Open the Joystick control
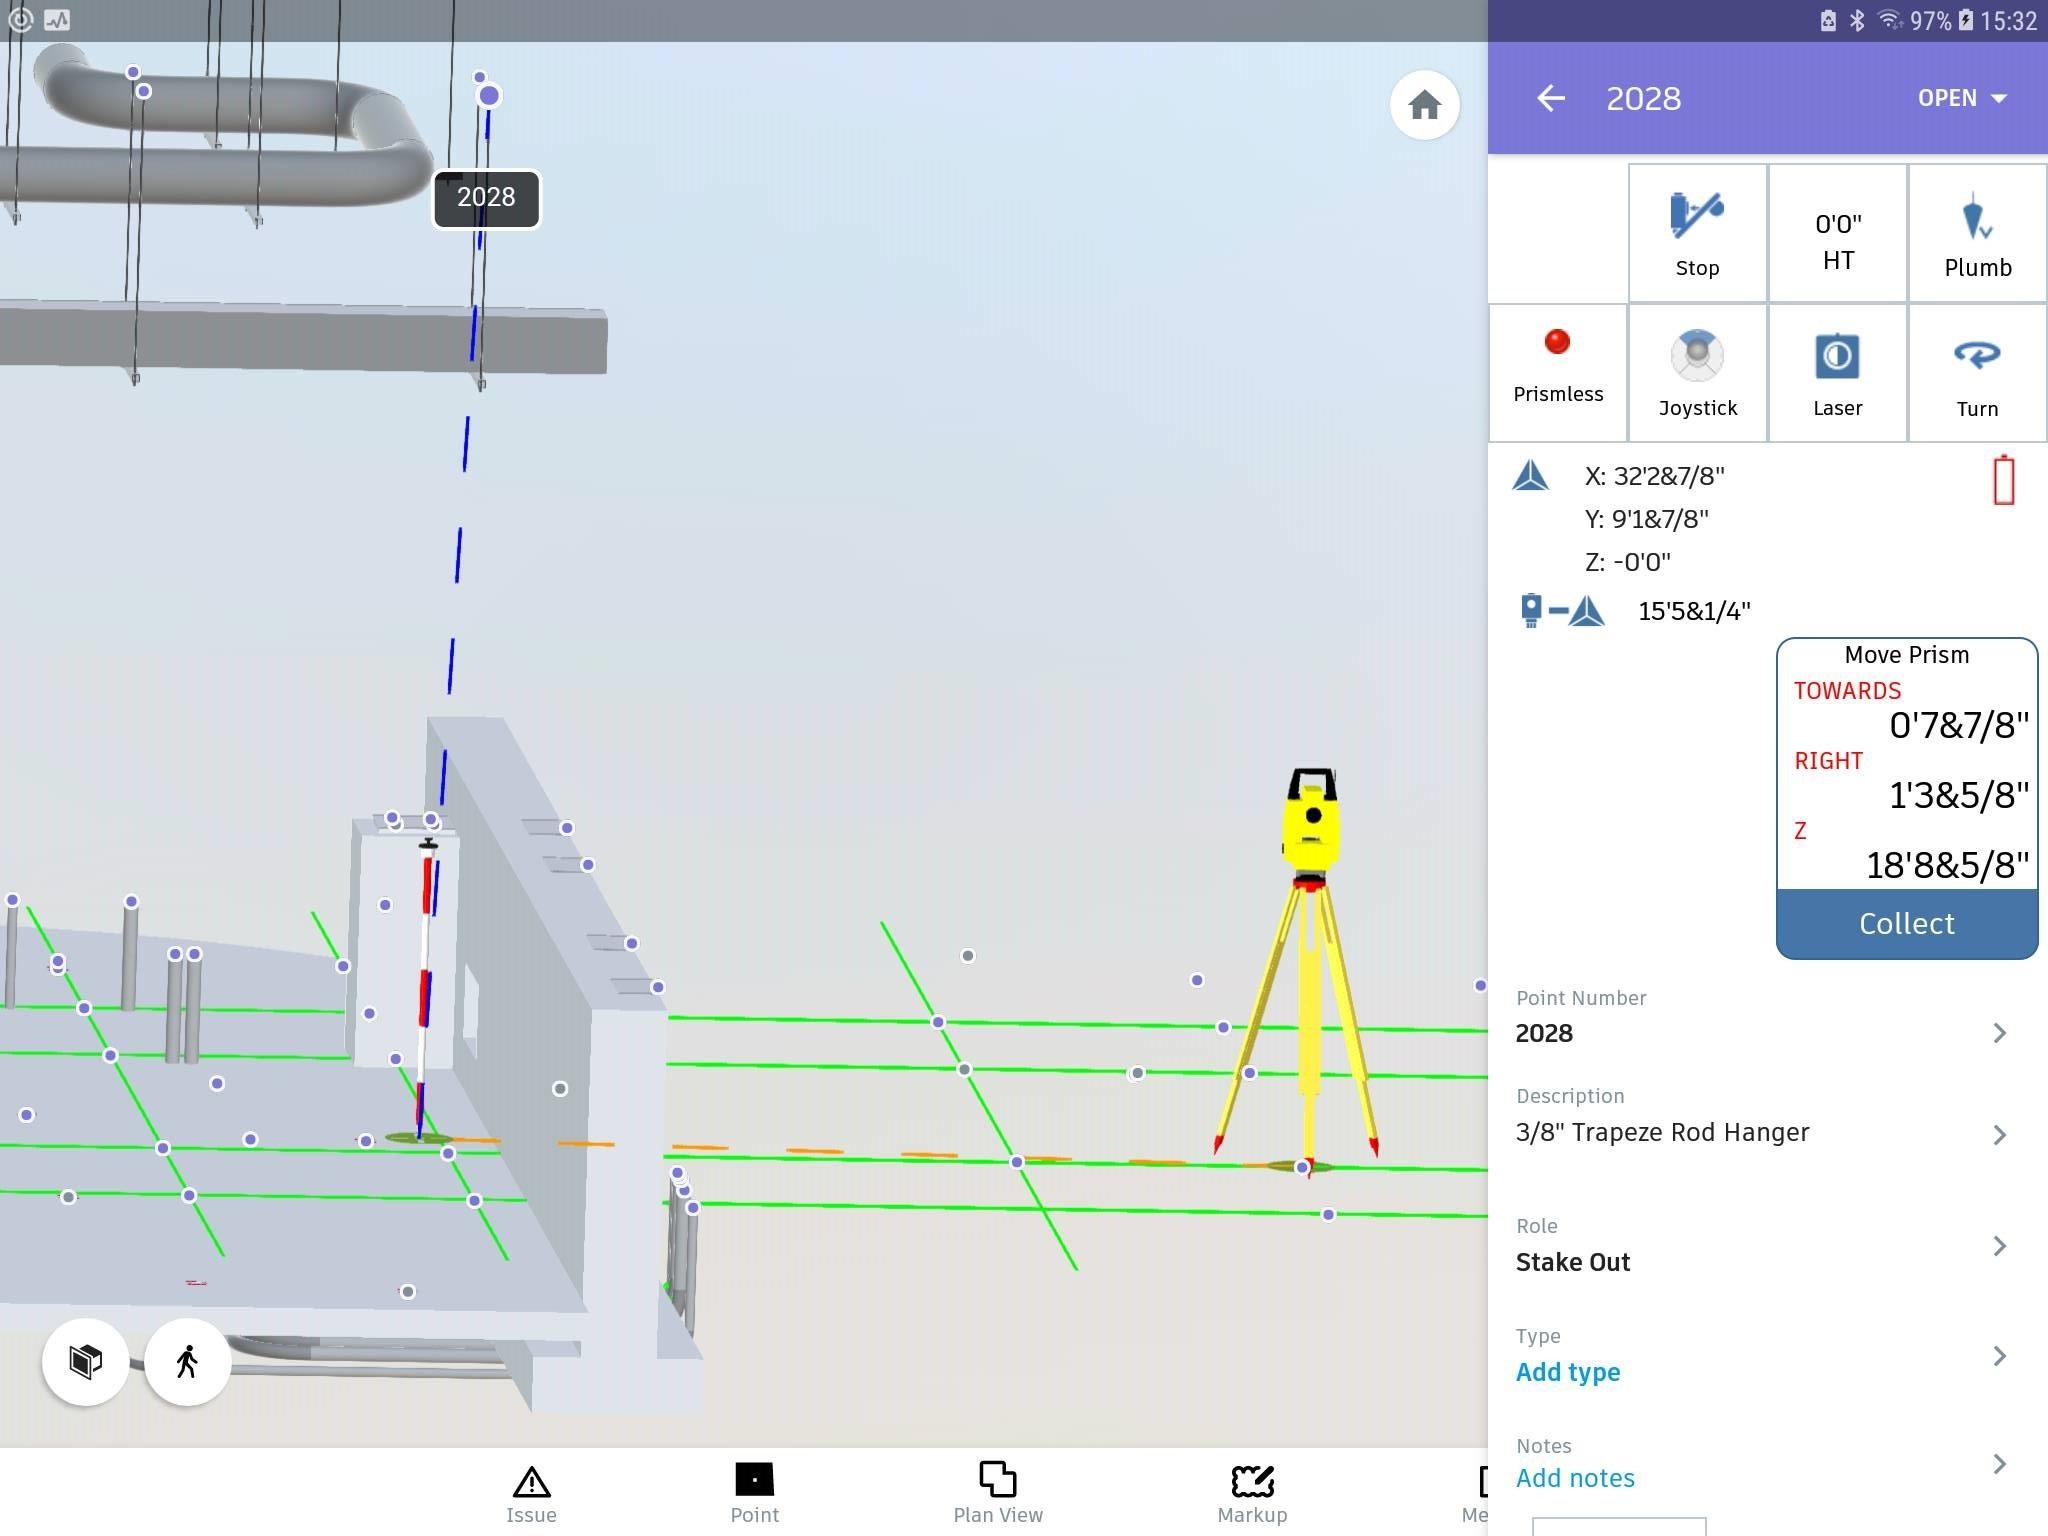This screenshot has width=2048, height=1536. point(1697,372)
